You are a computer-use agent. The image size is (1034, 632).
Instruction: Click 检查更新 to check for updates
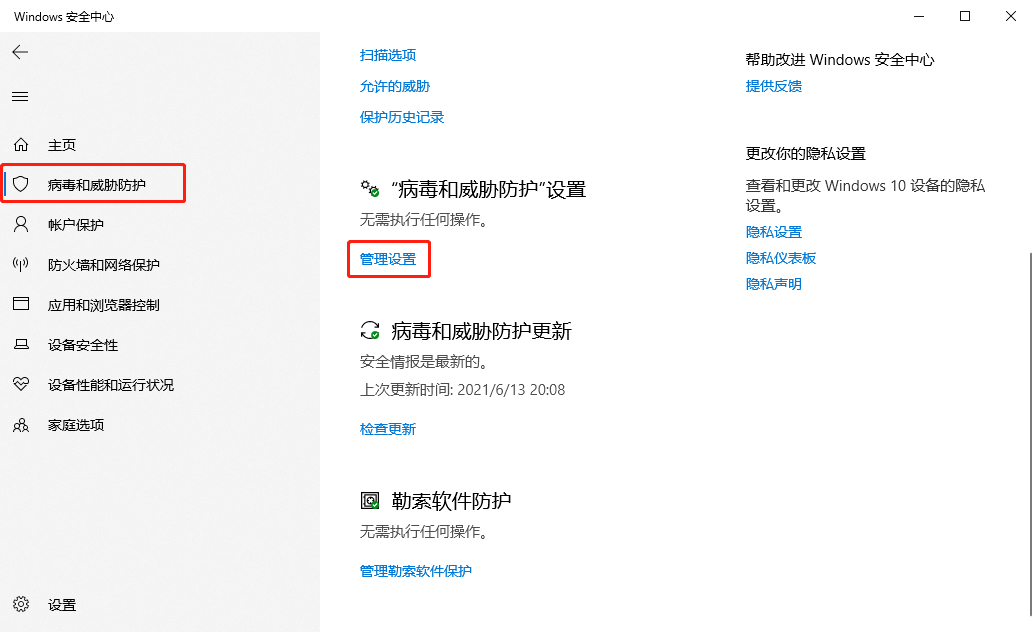[386, 427]
